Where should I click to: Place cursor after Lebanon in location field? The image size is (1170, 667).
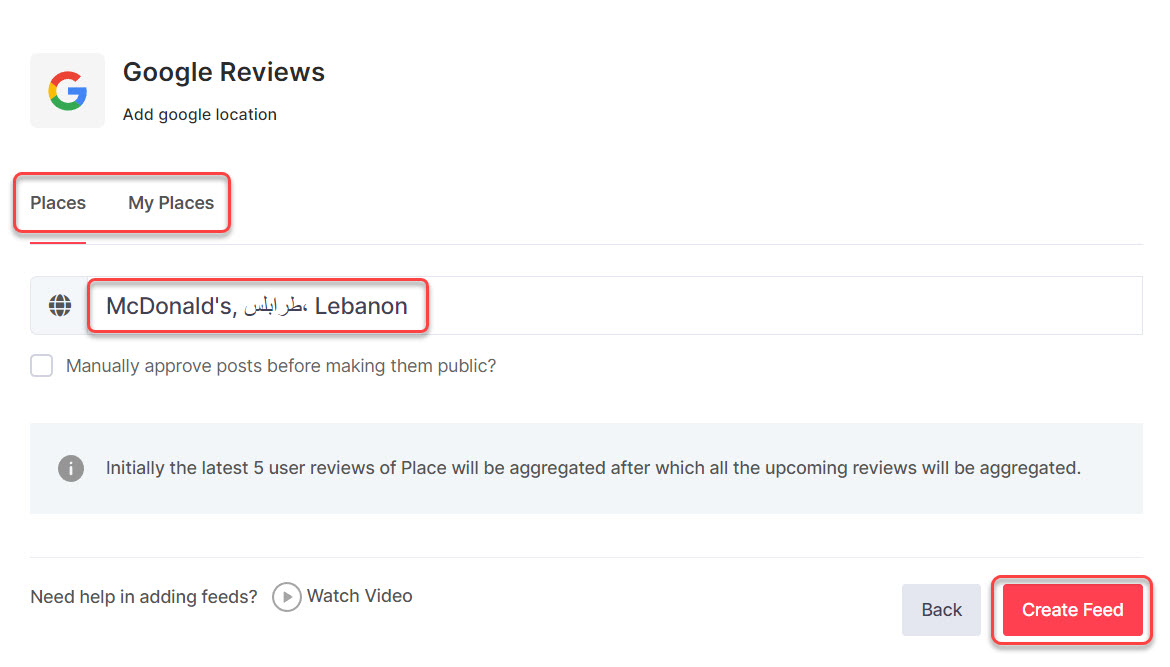409,306
